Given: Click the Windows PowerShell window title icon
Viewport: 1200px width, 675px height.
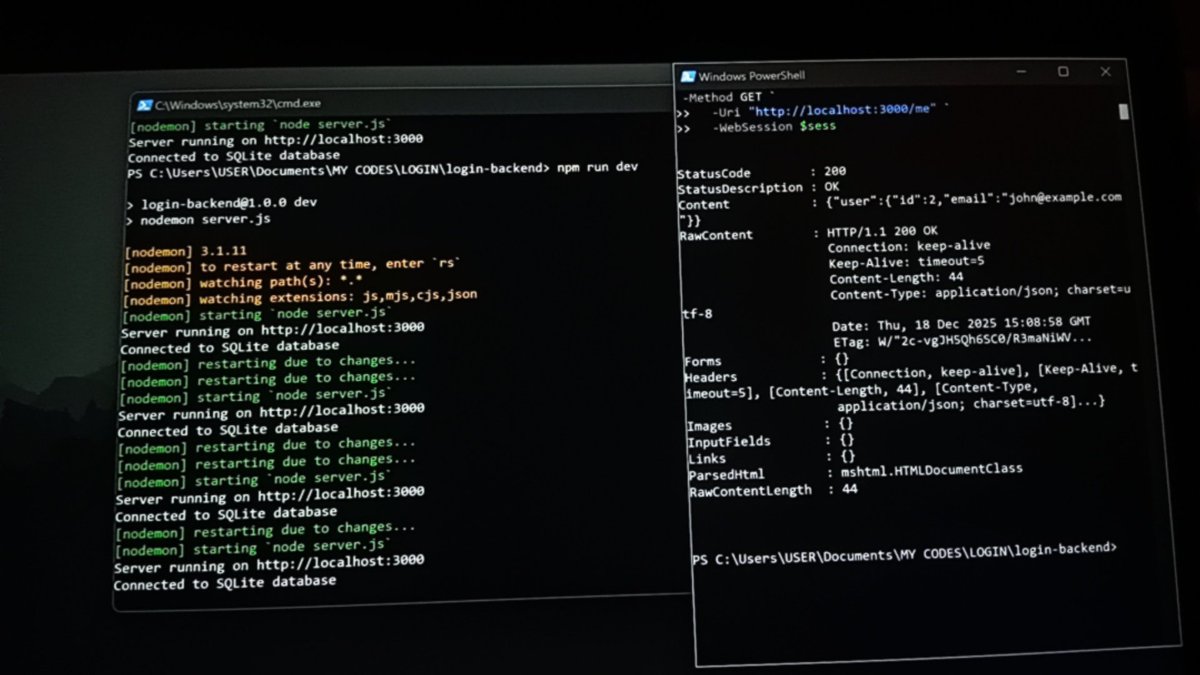Looking at the screenshot, I should (688, 76).
